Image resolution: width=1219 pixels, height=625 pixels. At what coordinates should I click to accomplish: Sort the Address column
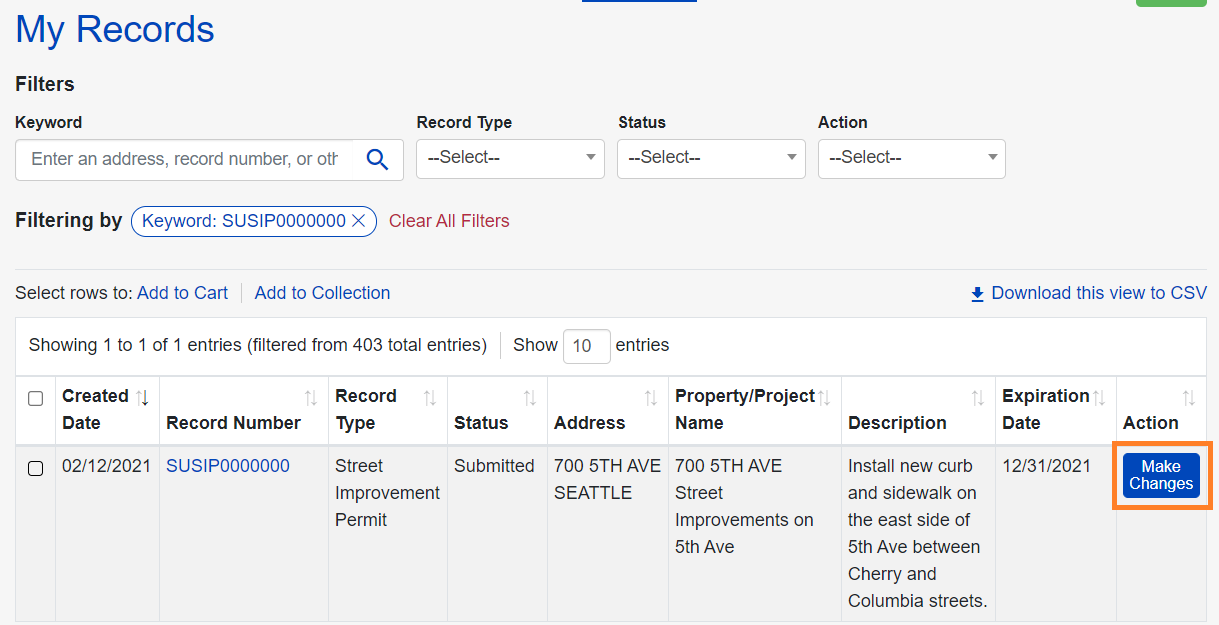[x=651, y=398]
